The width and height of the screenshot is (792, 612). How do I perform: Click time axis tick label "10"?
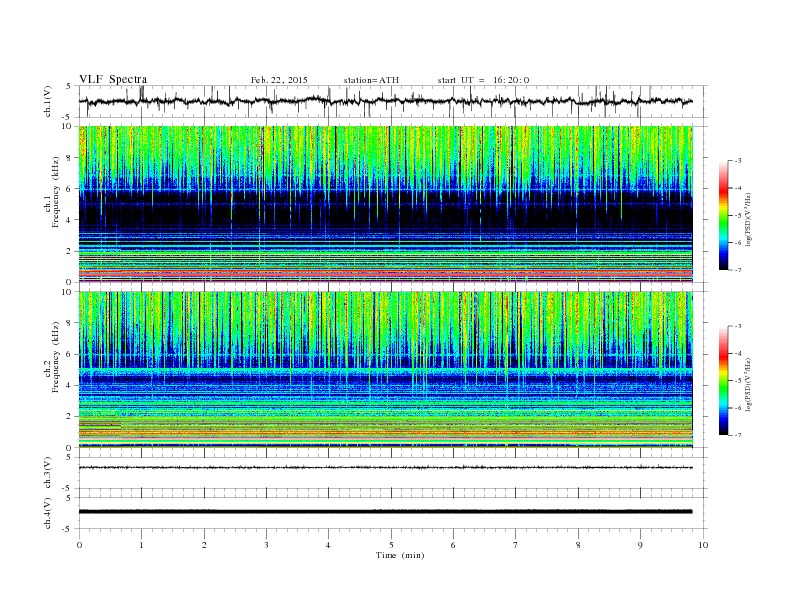(x=703, y=545)
